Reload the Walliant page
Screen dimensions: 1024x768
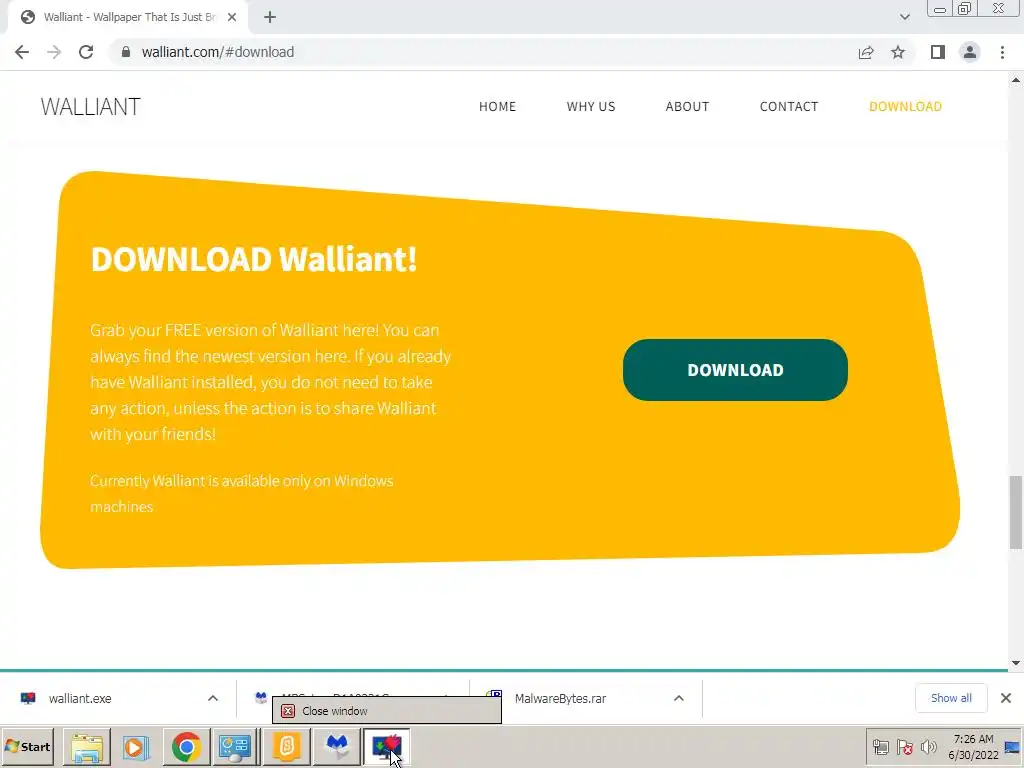[86, 52]
